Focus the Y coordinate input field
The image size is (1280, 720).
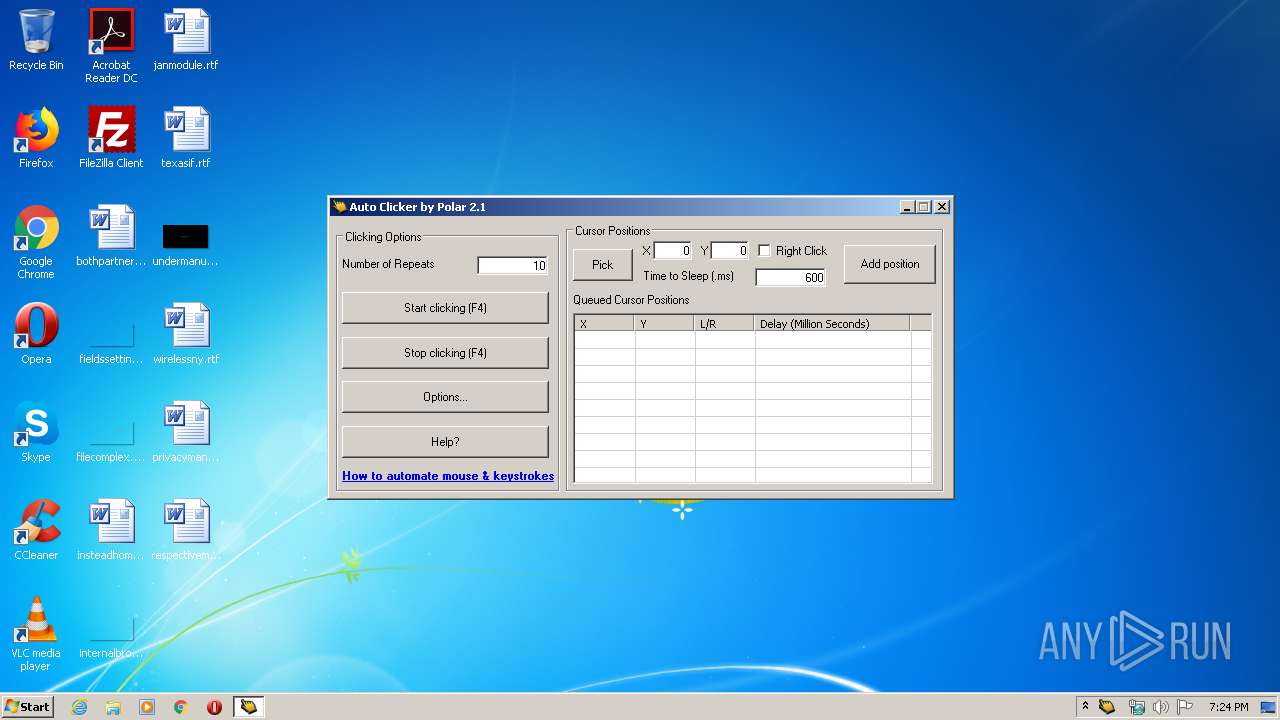click(x=730, y=251)
